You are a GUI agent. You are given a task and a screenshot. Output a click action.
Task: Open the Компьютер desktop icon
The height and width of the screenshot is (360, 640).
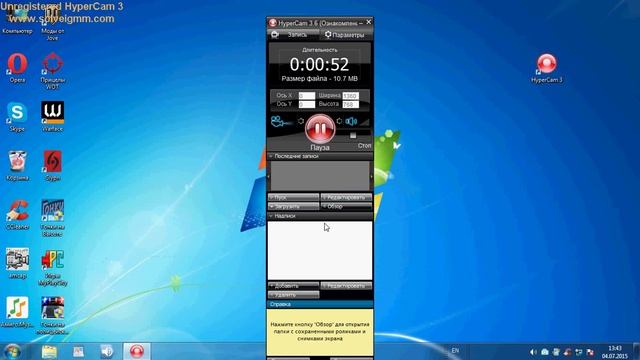pos(17,20)
